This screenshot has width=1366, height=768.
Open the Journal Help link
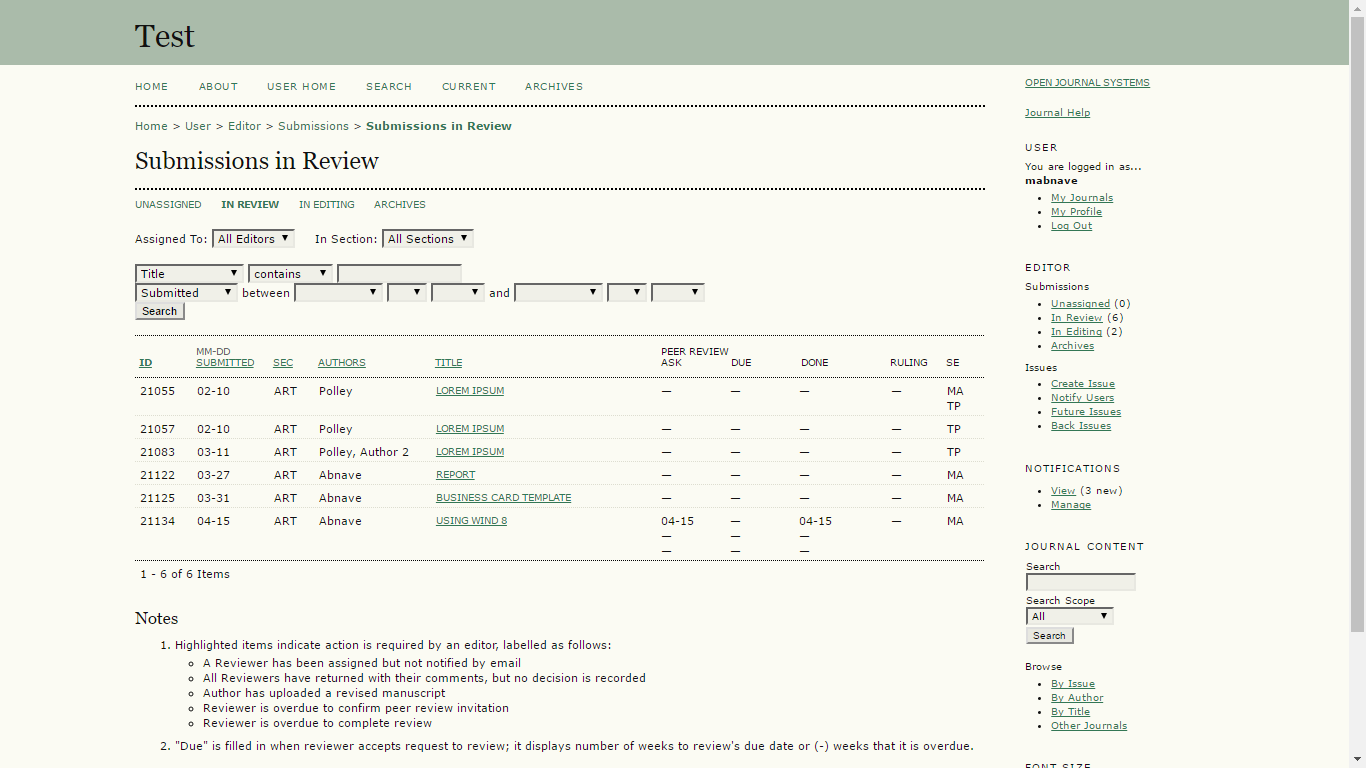1058,113
